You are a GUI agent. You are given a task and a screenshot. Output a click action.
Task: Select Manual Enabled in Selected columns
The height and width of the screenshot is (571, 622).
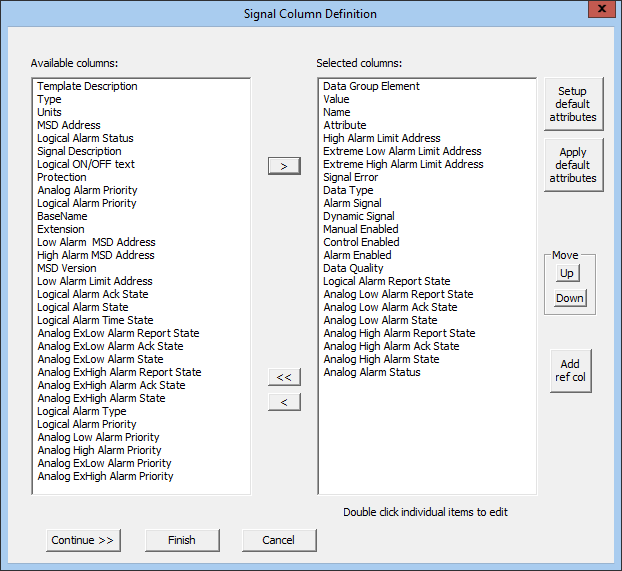click(x=361, y=229)
